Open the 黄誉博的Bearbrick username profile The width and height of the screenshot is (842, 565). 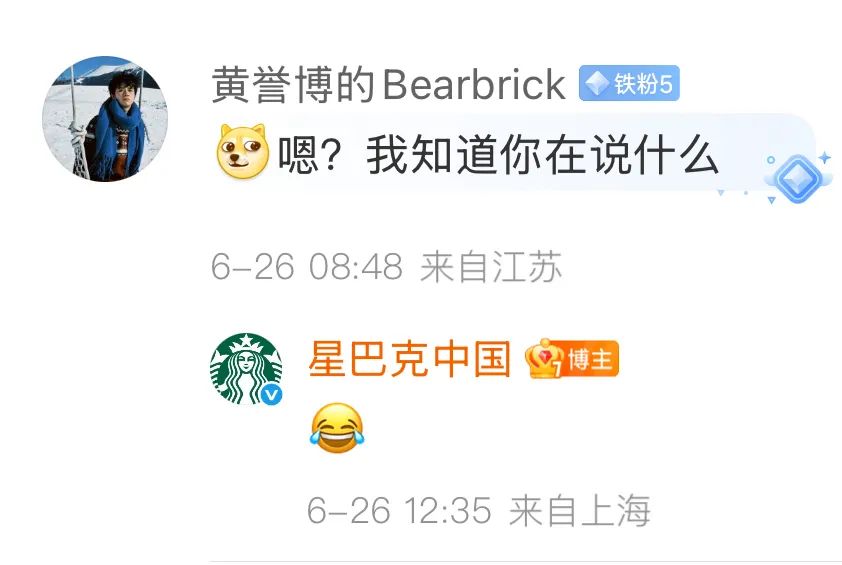(389, 84)
